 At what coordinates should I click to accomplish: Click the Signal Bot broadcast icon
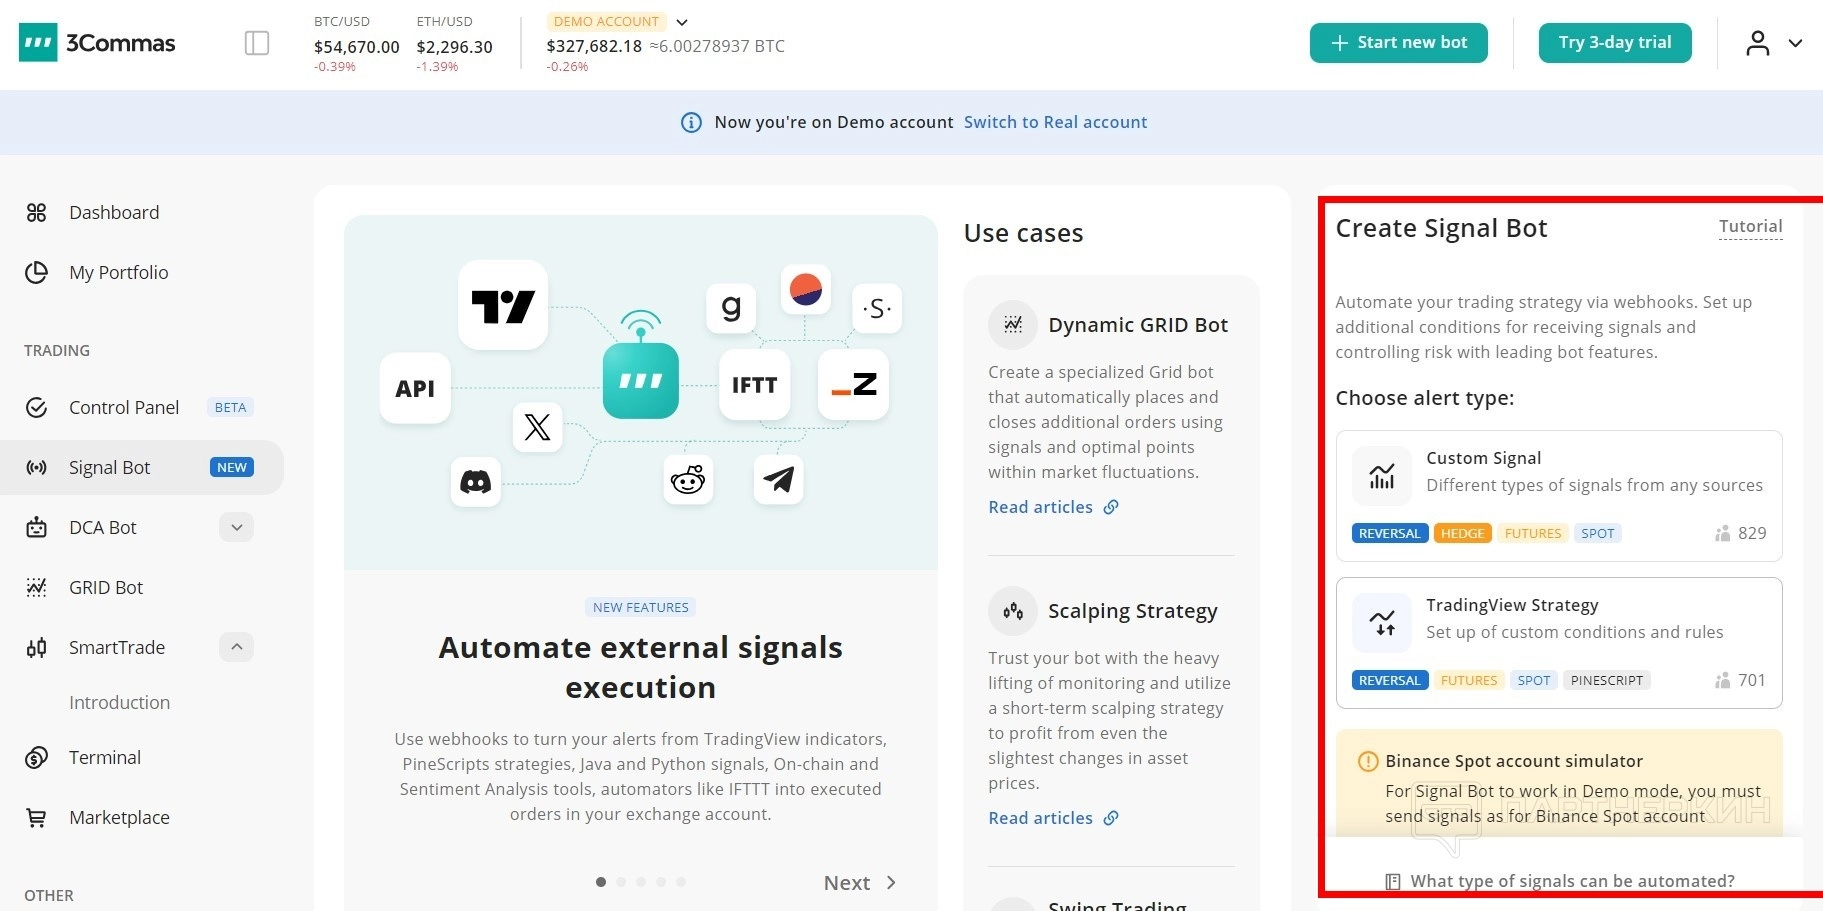(37, 467)
